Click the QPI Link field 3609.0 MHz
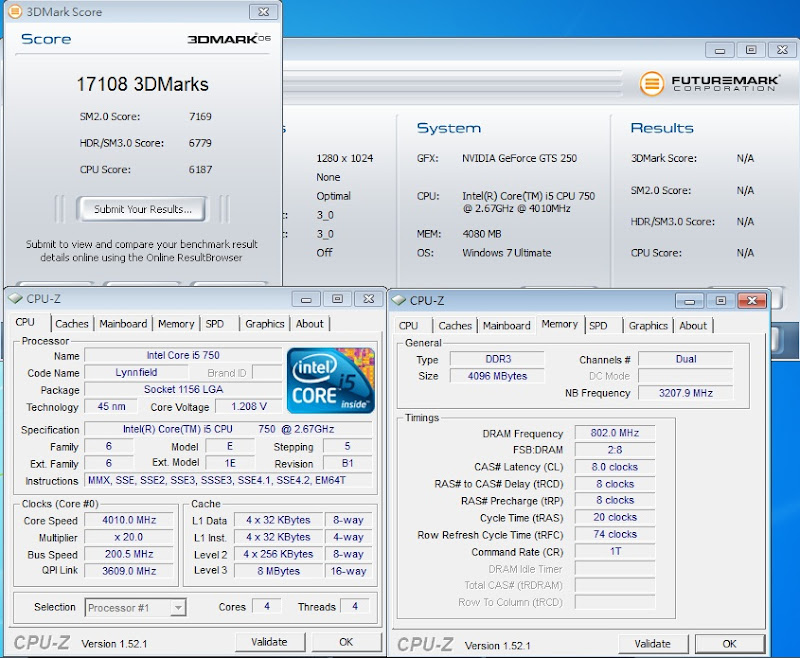 pos(129,571)
